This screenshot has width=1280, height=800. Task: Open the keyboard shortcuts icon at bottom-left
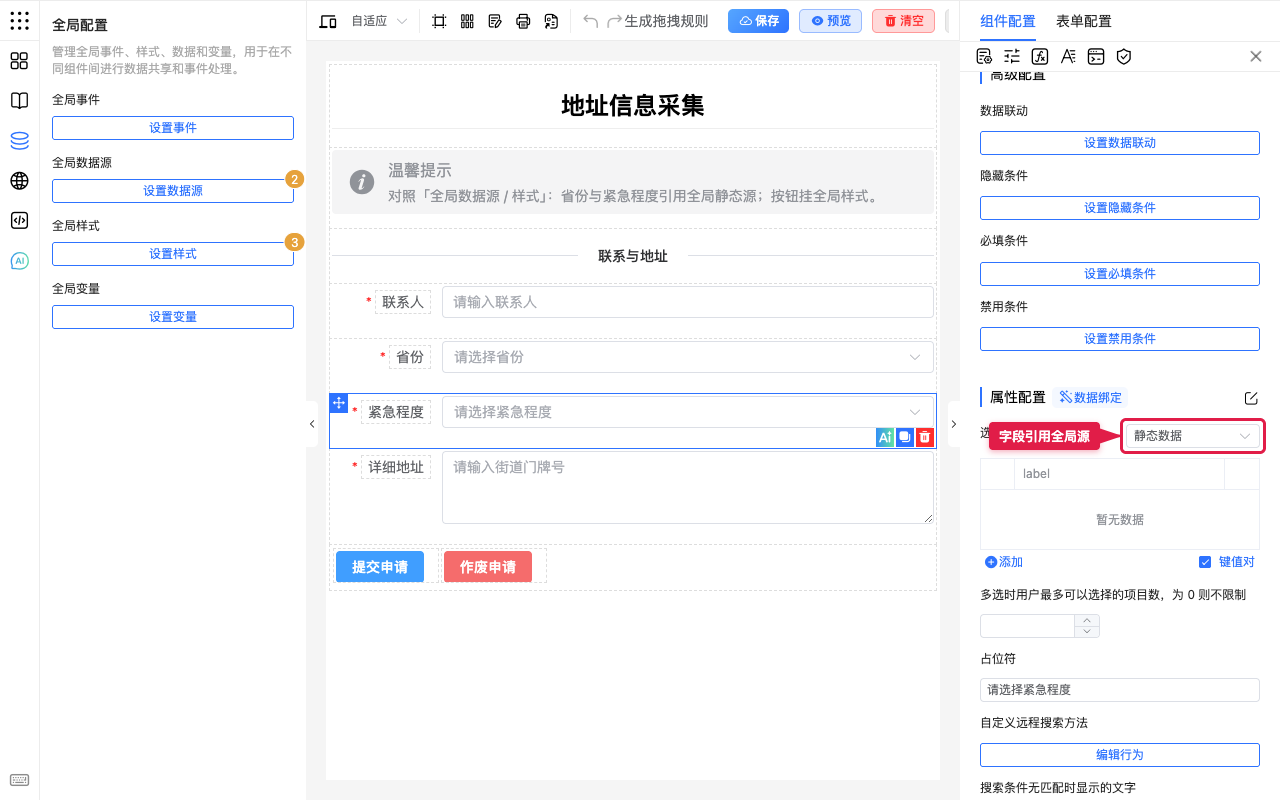(x=19, y=780)
